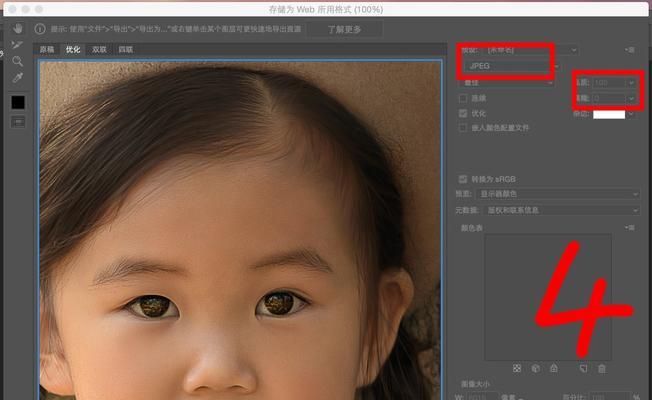Image resolution: width=652 pixels, height=400 pixels.
Task: Toggle slices visibility button
Action: (x=18, y=122)
